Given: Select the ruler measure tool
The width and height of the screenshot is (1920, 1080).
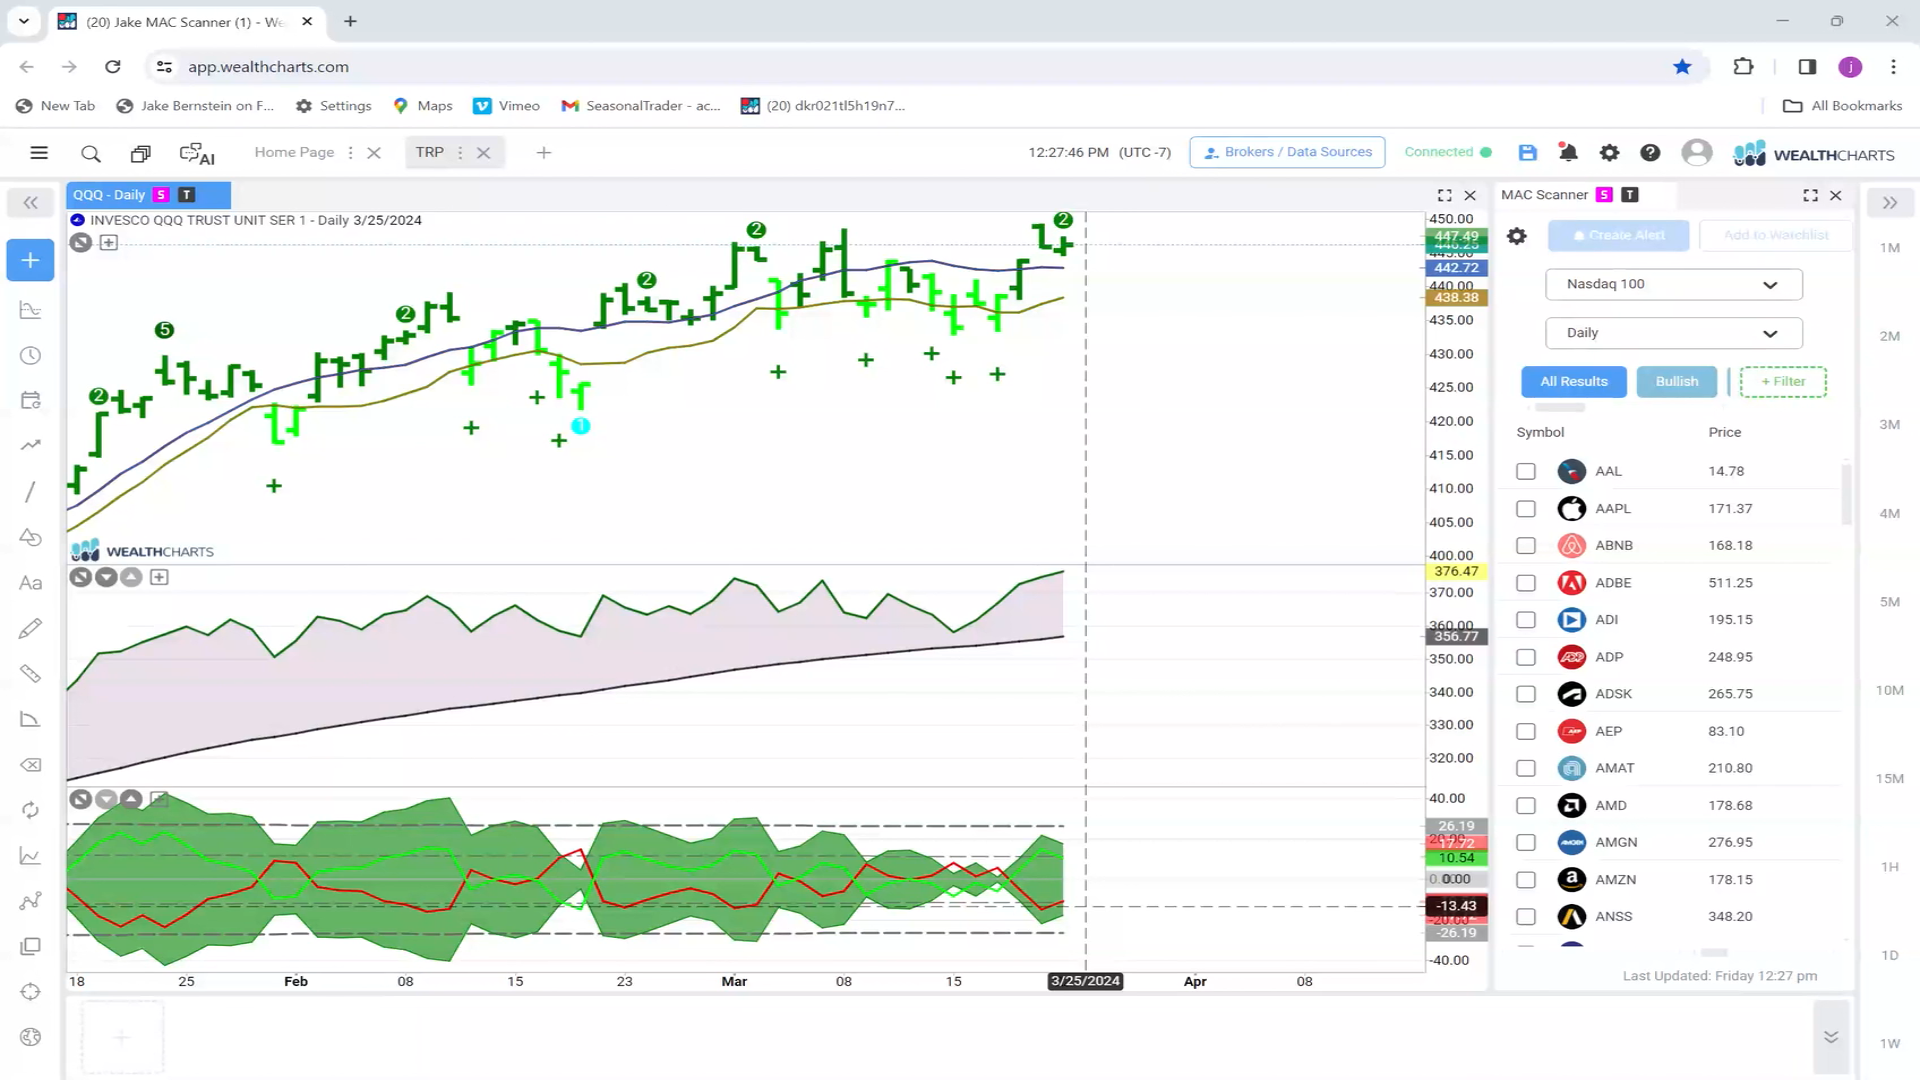Looking at the screenshot, I should [x=30, y=673].
